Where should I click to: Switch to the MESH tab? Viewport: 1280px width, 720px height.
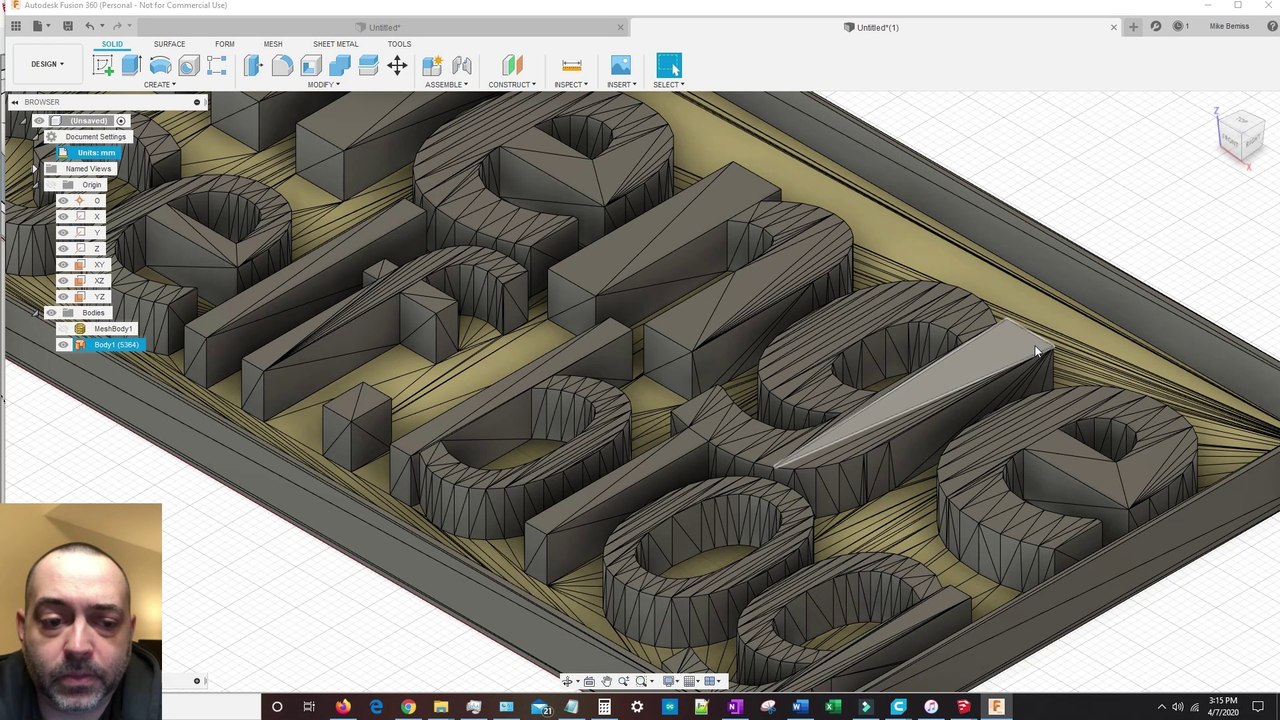point(273,44)
